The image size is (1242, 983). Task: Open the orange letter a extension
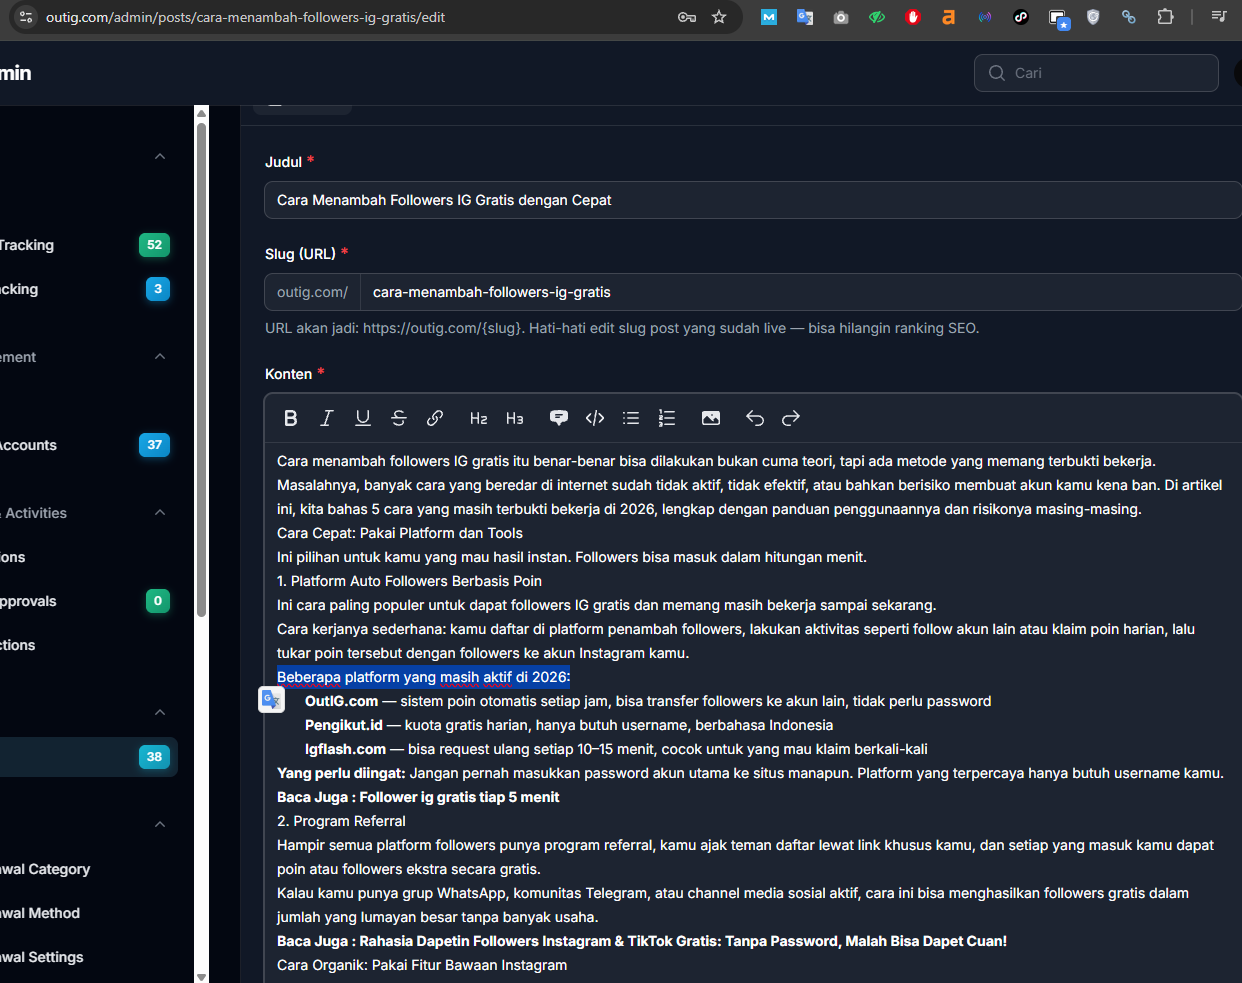(949, 17)
